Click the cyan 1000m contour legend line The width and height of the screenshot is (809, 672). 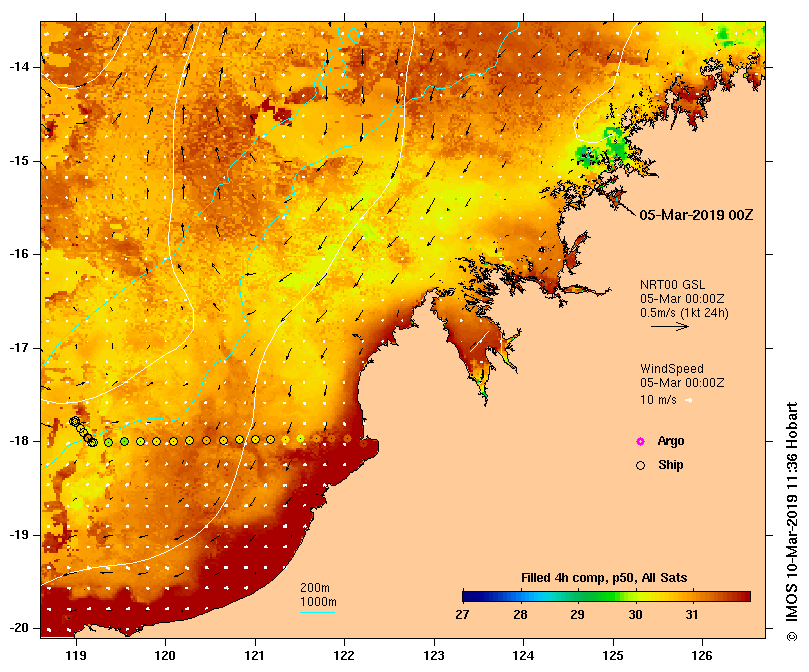point(317,613)
